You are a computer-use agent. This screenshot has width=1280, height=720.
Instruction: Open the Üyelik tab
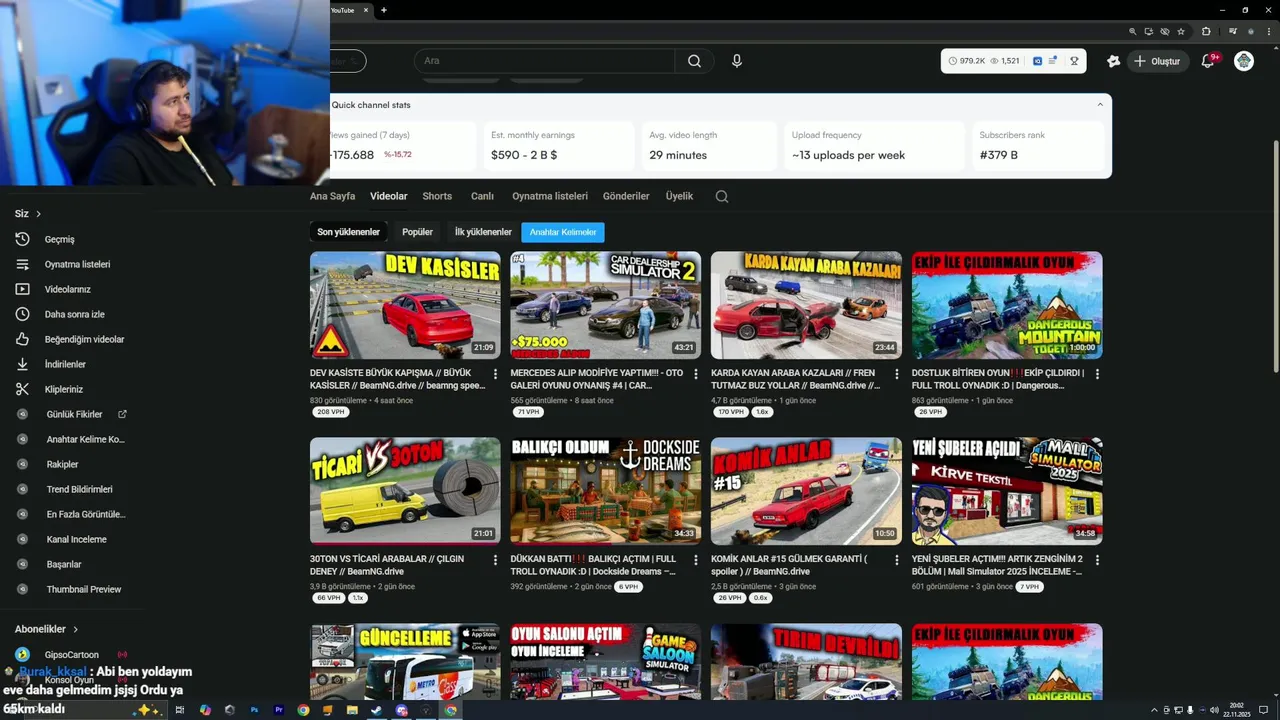pyautogui.click(x=679, y=196)
